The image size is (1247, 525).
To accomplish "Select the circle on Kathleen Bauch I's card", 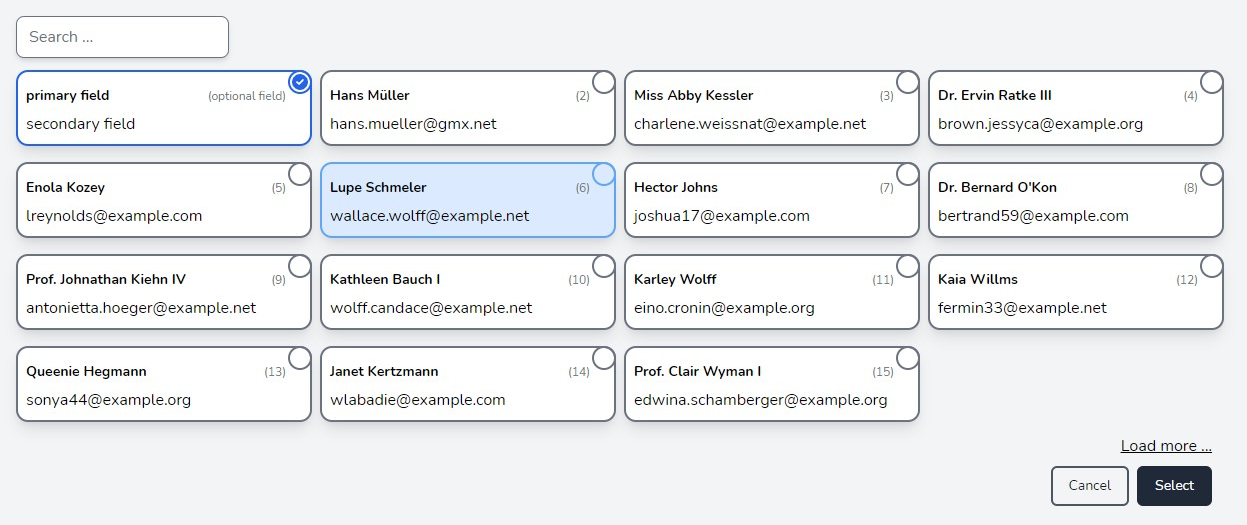I will [603, 266].
